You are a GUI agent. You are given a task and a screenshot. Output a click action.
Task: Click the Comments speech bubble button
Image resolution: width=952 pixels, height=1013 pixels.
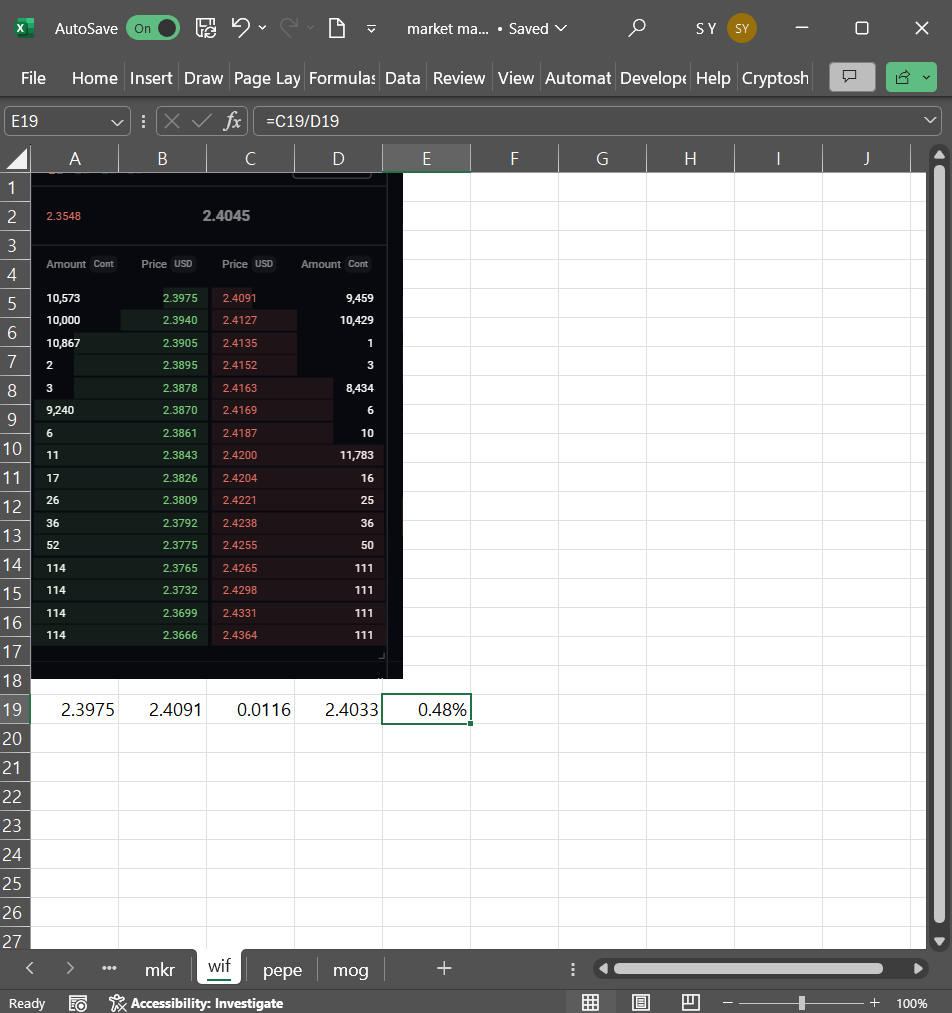pos(851,78)
